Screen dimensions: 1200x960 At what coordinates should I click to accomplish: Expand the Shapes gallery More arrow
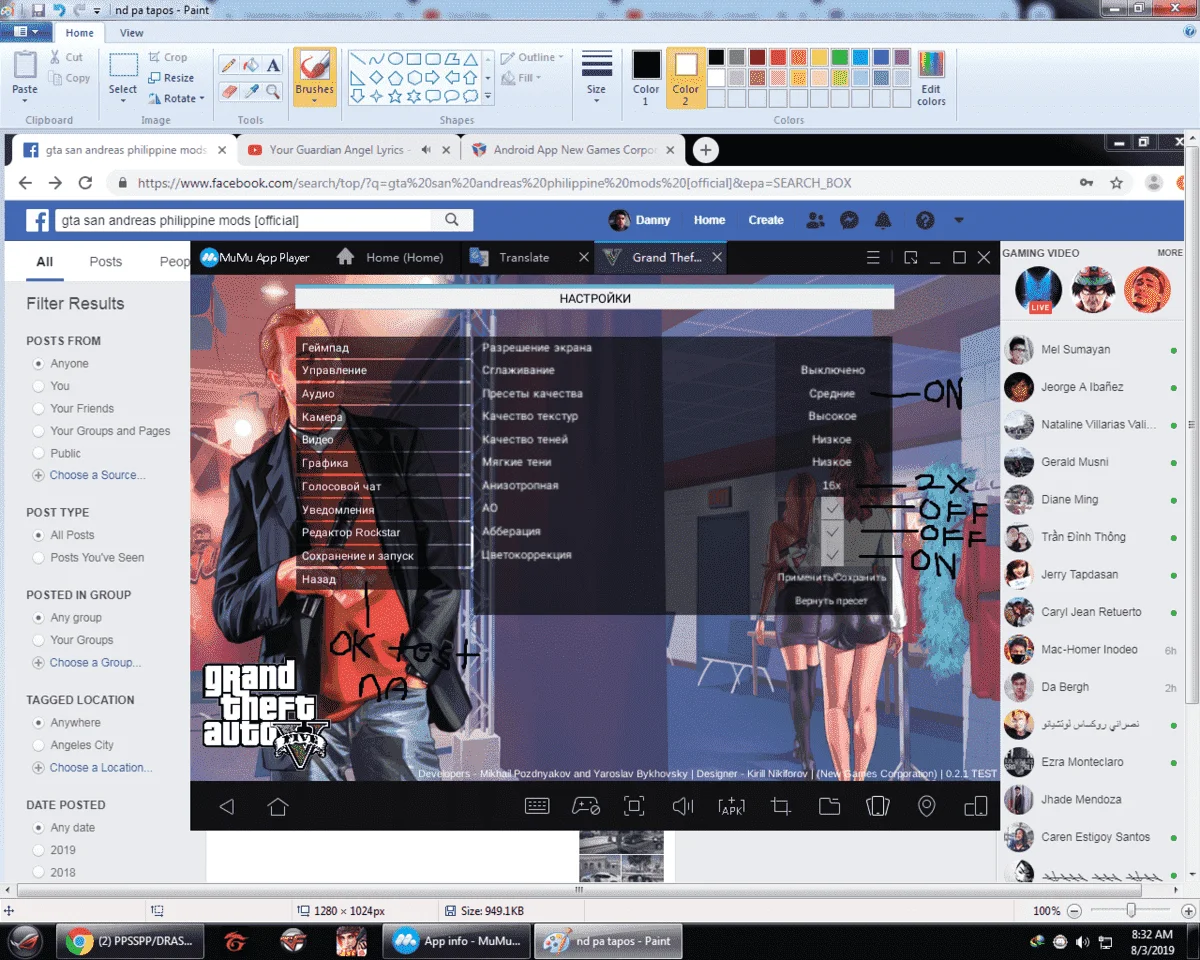coord(488,96)
